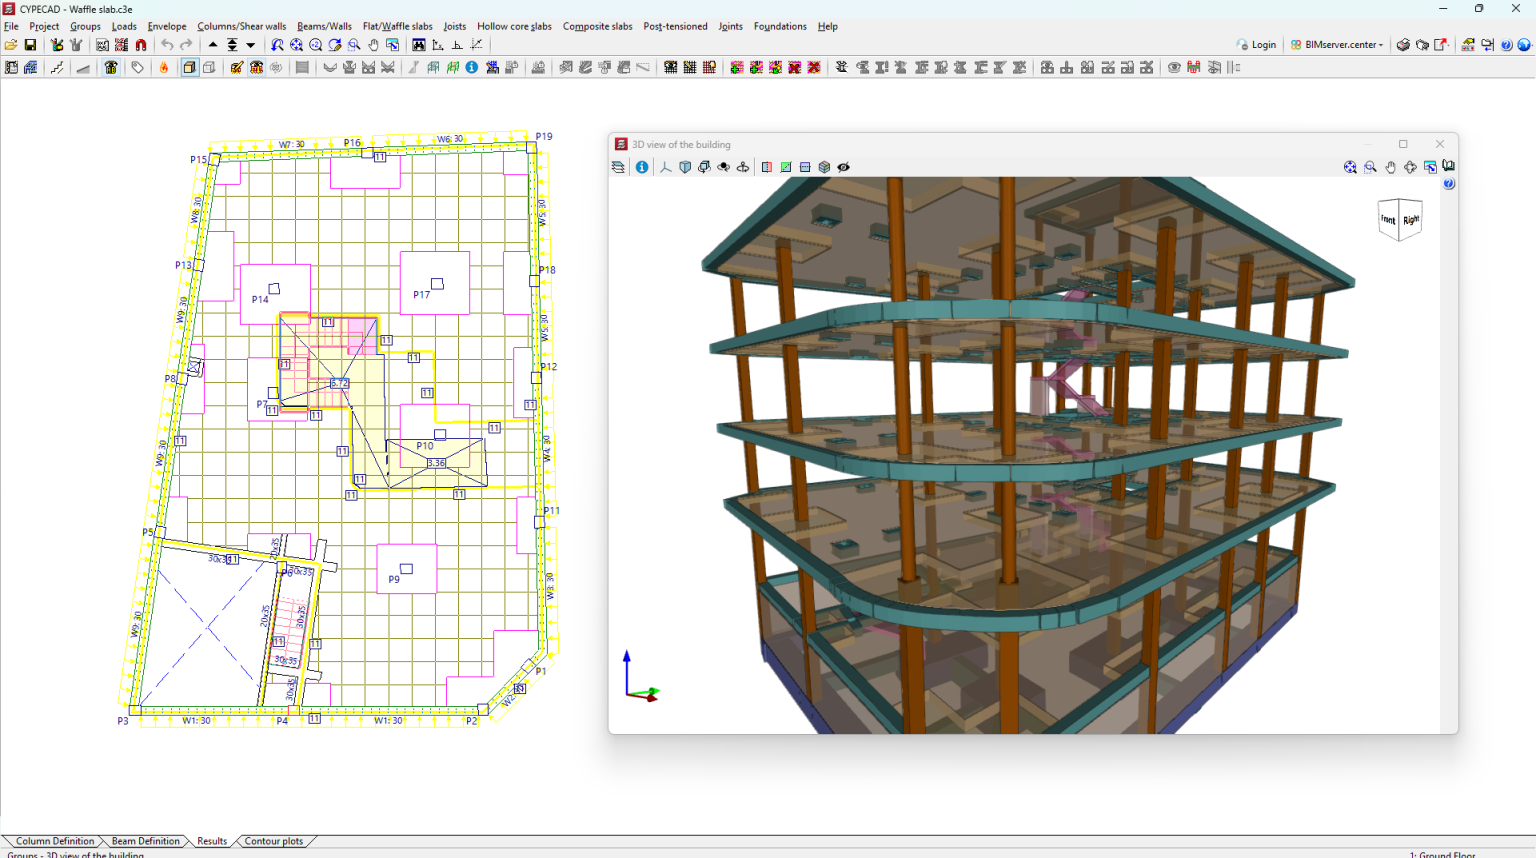
Task: Click the Save floppy disk icon
Action: tap(30, 45)
